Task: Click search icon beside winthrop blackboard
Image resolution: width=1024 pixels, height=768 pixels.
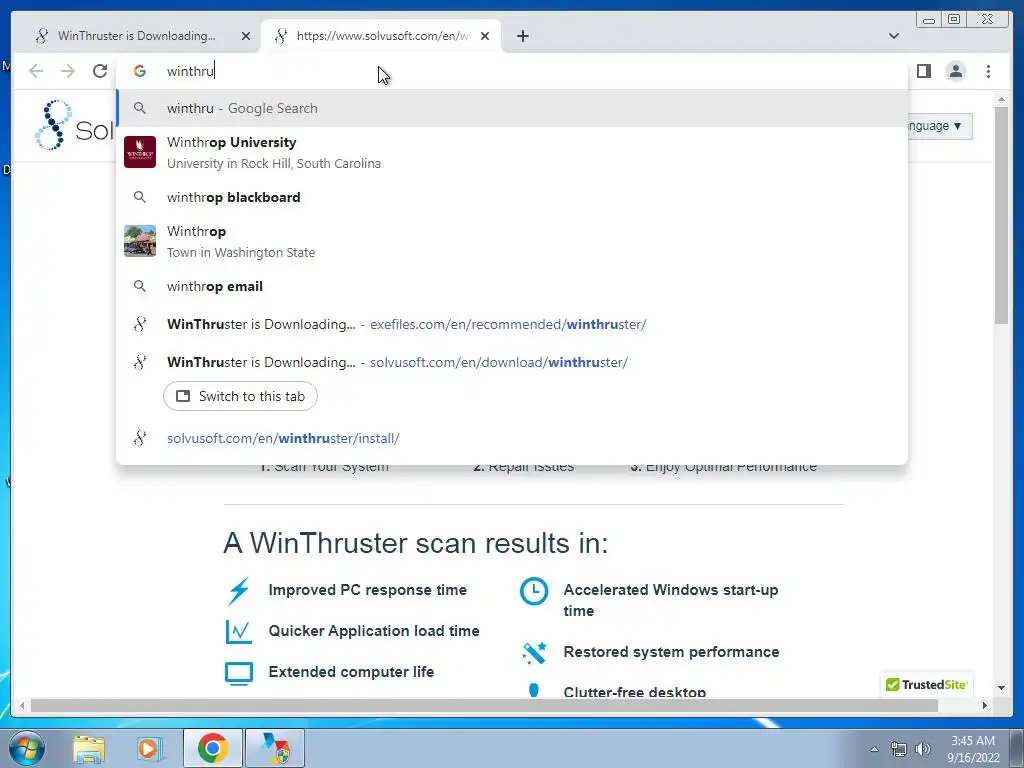Action: (140, 197)
